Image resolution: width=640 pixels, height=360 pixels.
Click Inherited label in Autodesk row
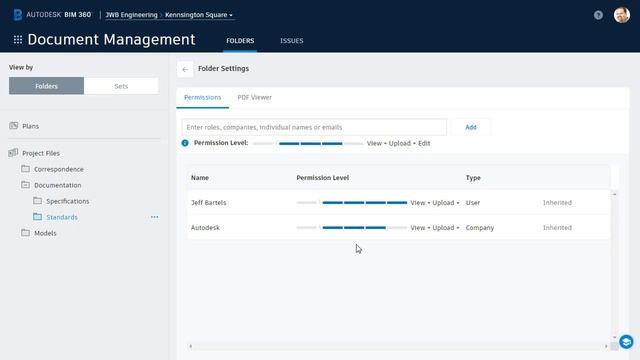coord(557,228)
